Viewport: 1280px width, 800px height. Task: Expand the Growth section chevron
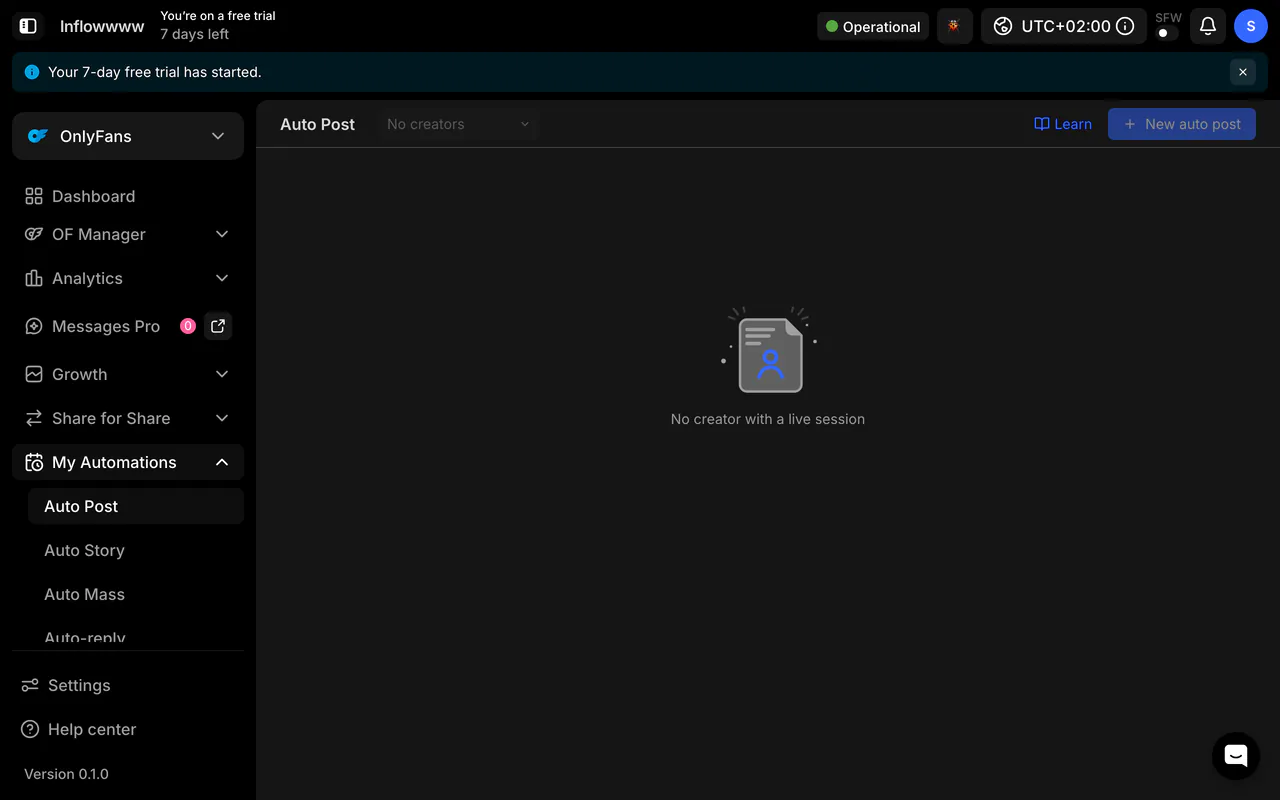point(222,374)
